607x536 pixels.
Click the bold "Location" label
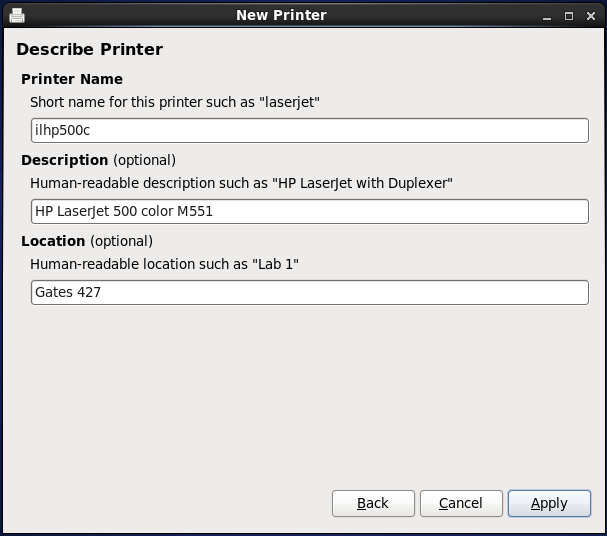(53, 241)
